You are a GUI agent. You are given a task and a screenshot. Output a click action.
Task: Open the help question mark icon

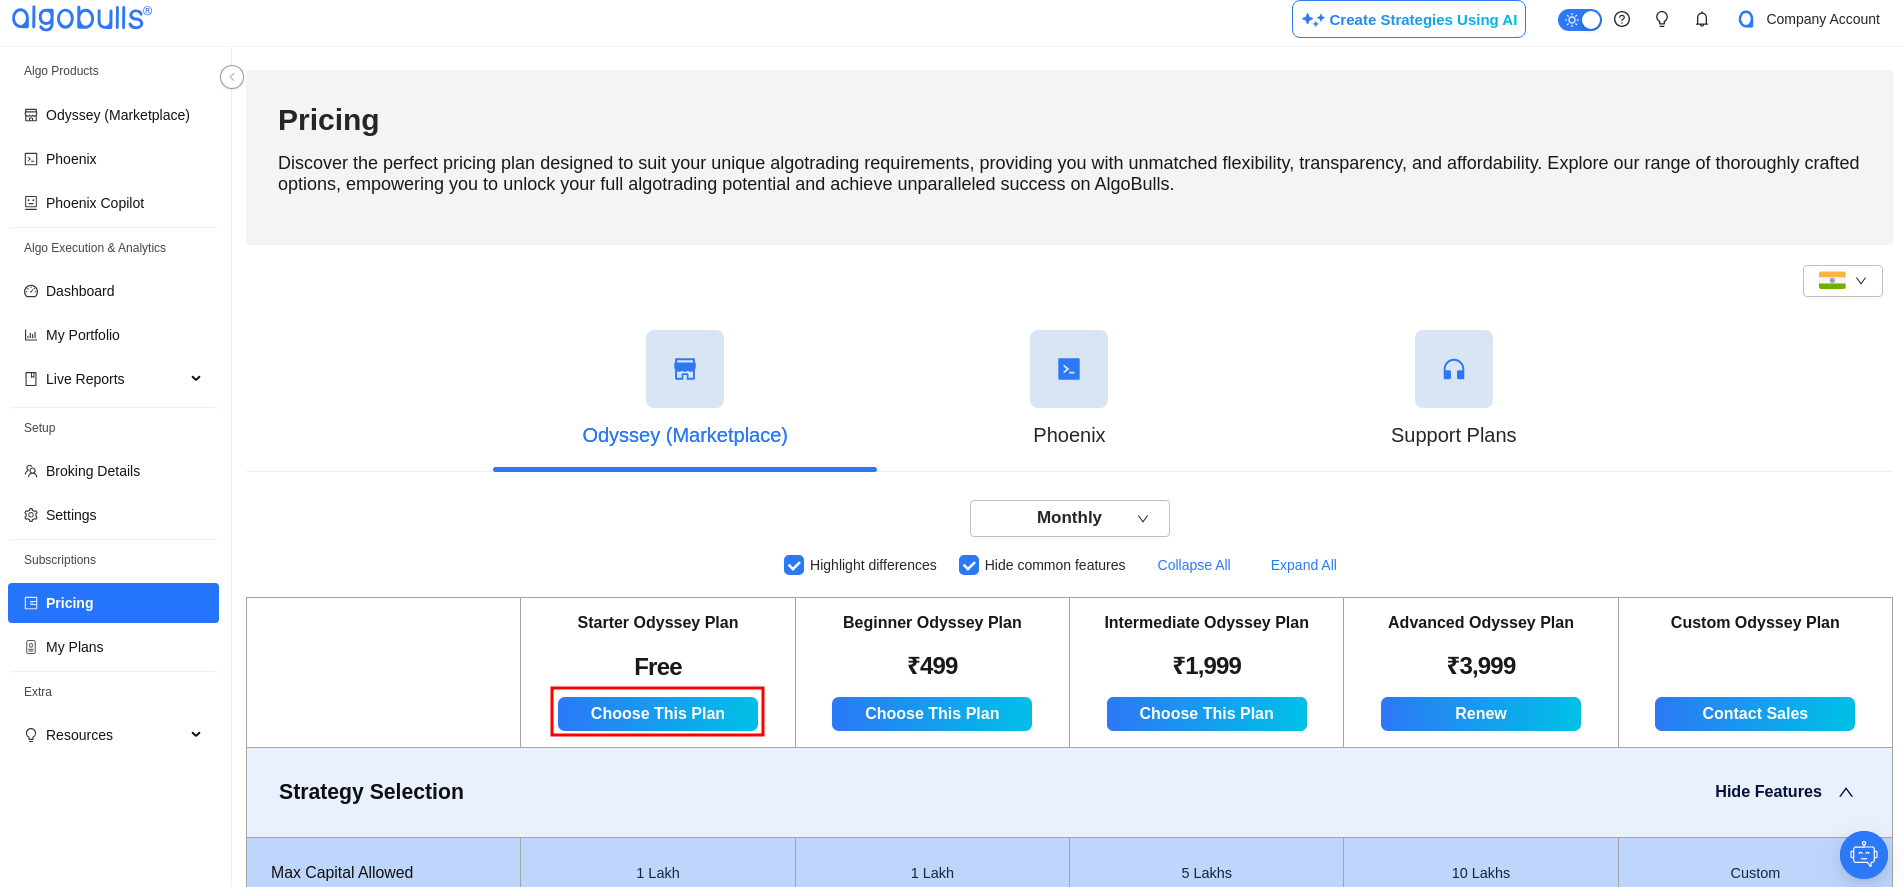click(x=1622, y=19)
